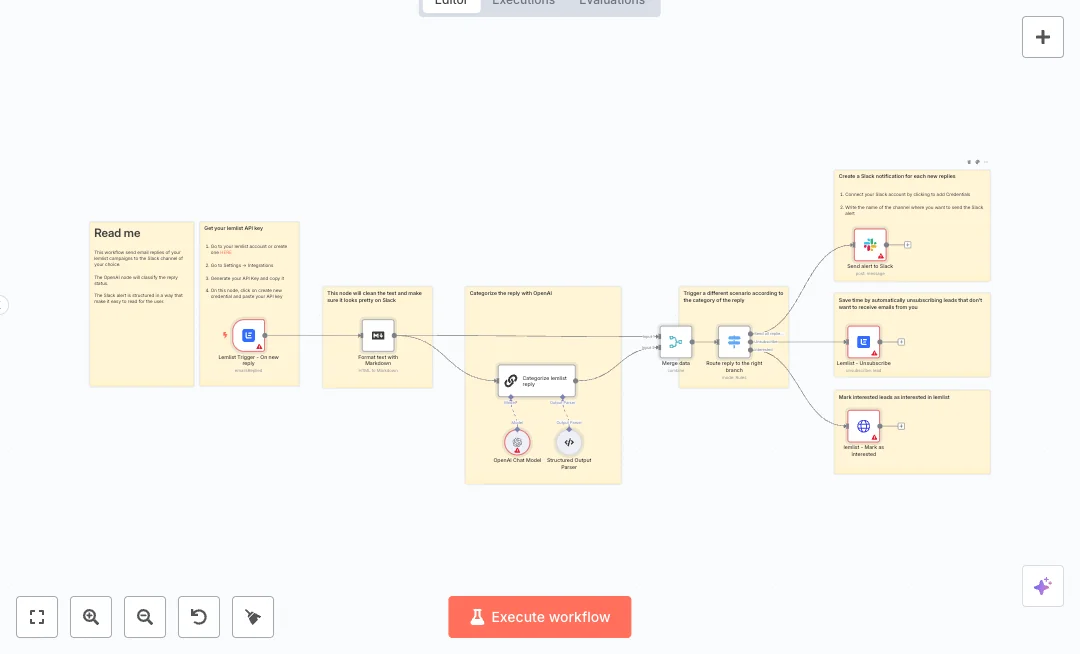Click the Merge data node

pyautogui.click(x=676, y=342)
